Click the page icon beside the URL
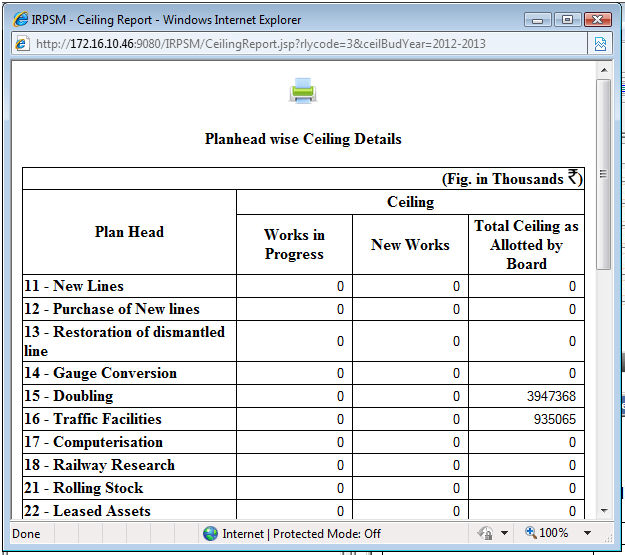This screenshot has width=625, height=555. click(21, 44)
